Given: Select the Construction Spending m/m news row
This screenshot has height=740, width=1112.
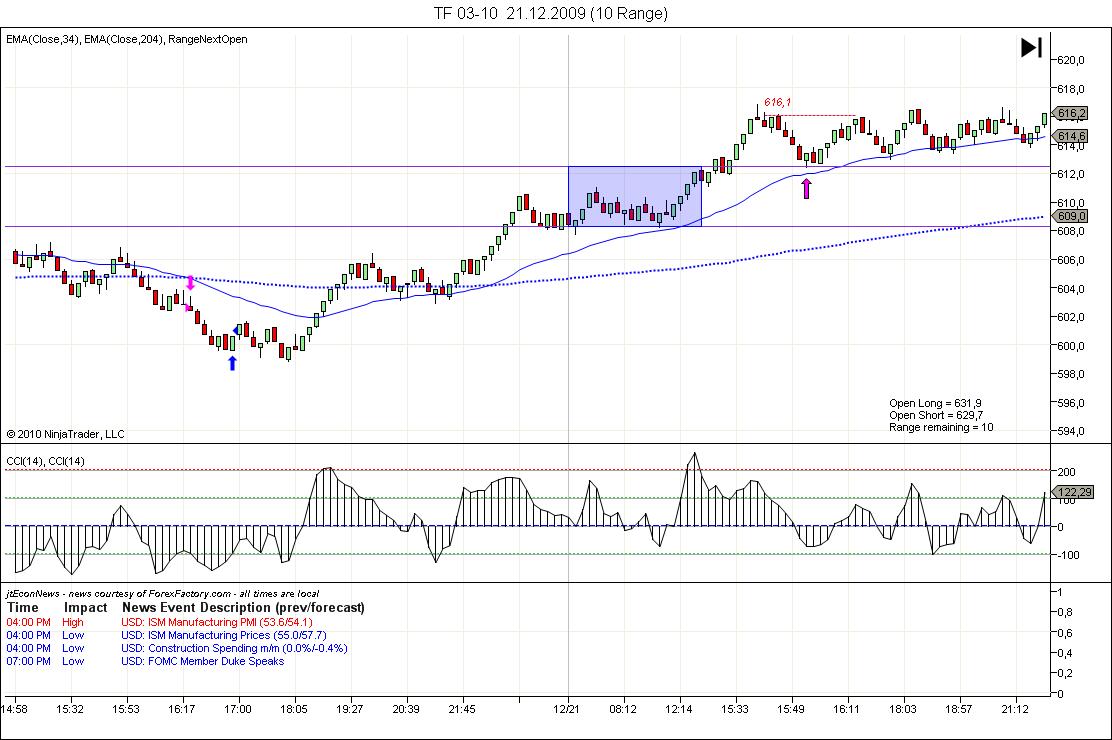Looking at the screenshot, I should [177, 648].
